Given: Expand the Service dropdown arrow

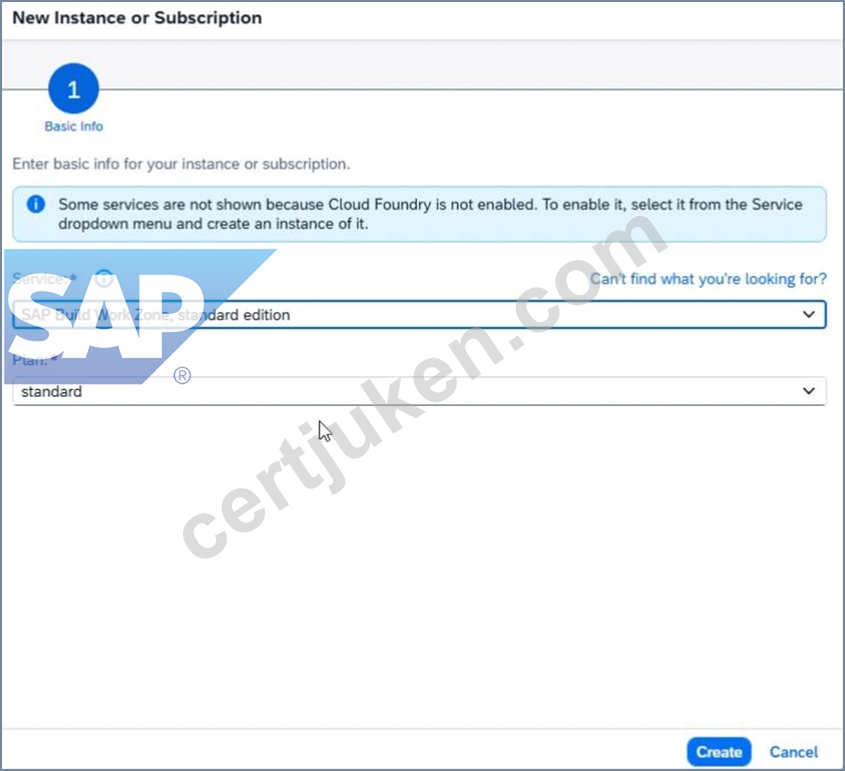Looking at the screenshot, I should pyautogui.click(x=808, y=314).
